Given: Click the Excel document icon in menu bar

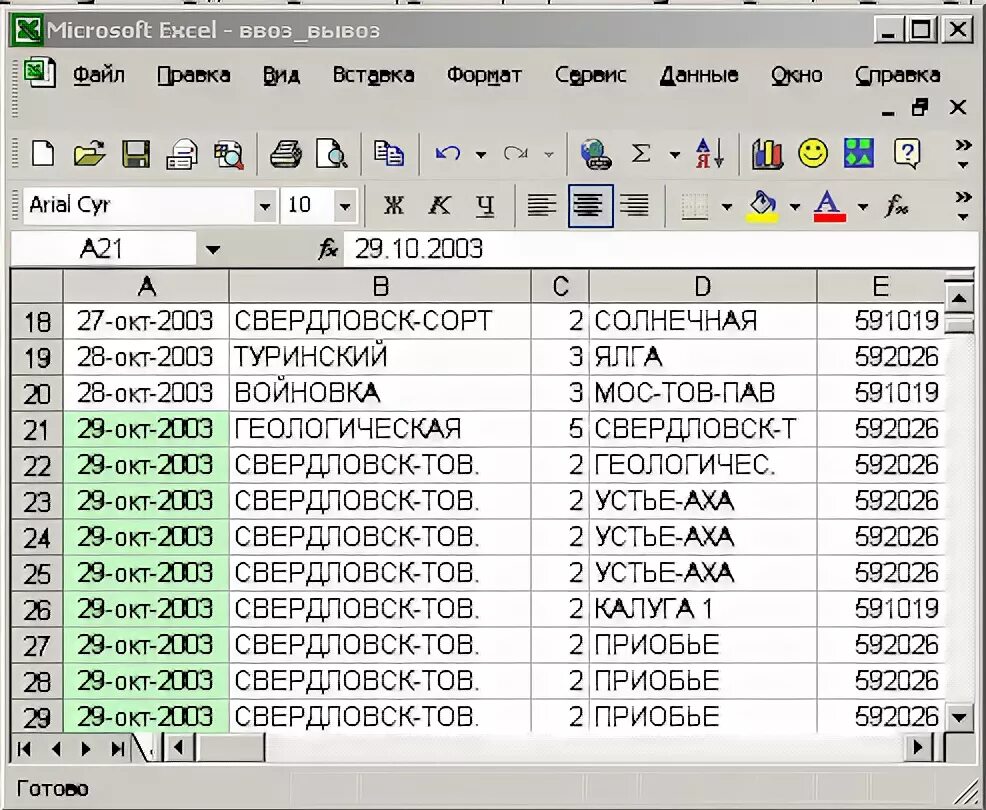Looking at the screenshot, I should tap(40, 73).
